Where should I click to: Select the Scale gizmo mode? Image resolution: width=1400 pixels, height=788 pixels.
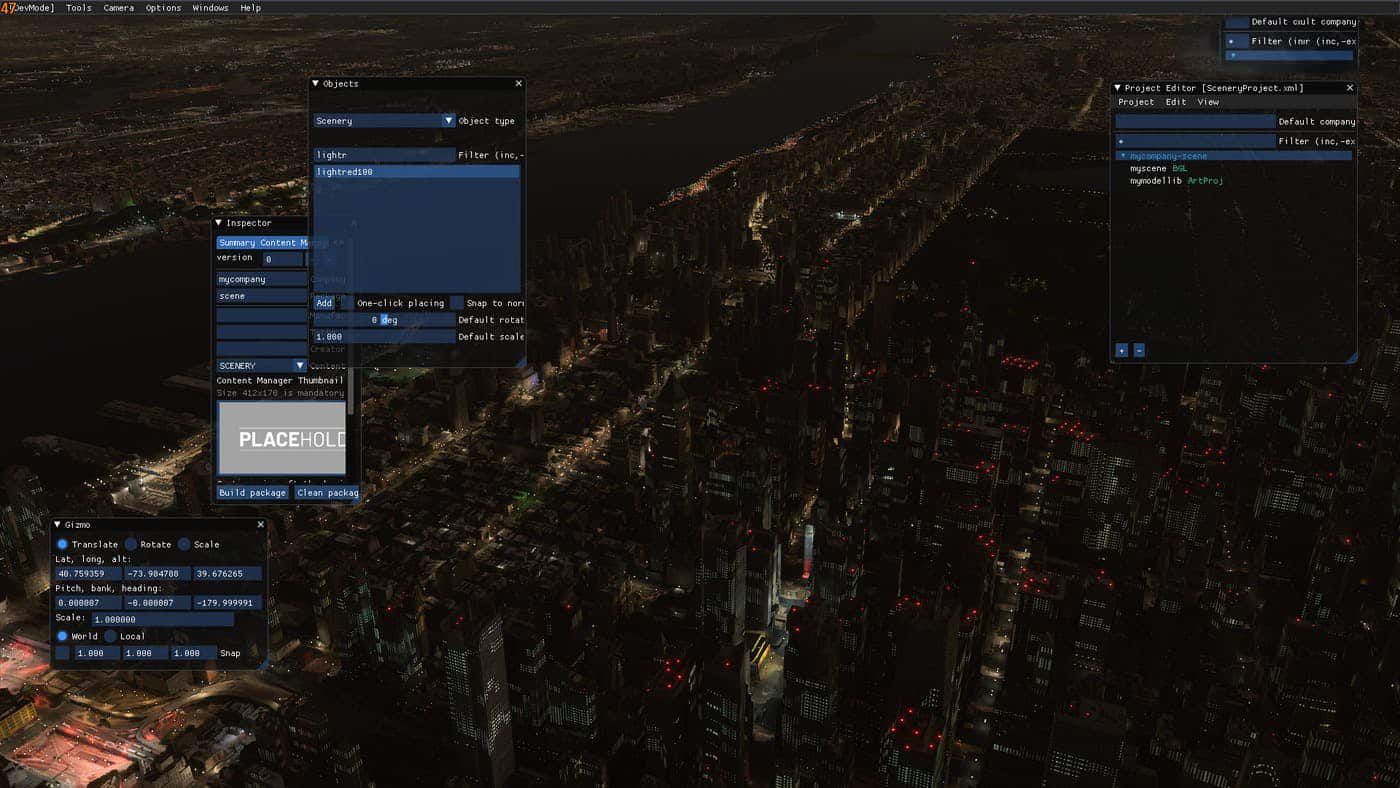click(184, 544)
